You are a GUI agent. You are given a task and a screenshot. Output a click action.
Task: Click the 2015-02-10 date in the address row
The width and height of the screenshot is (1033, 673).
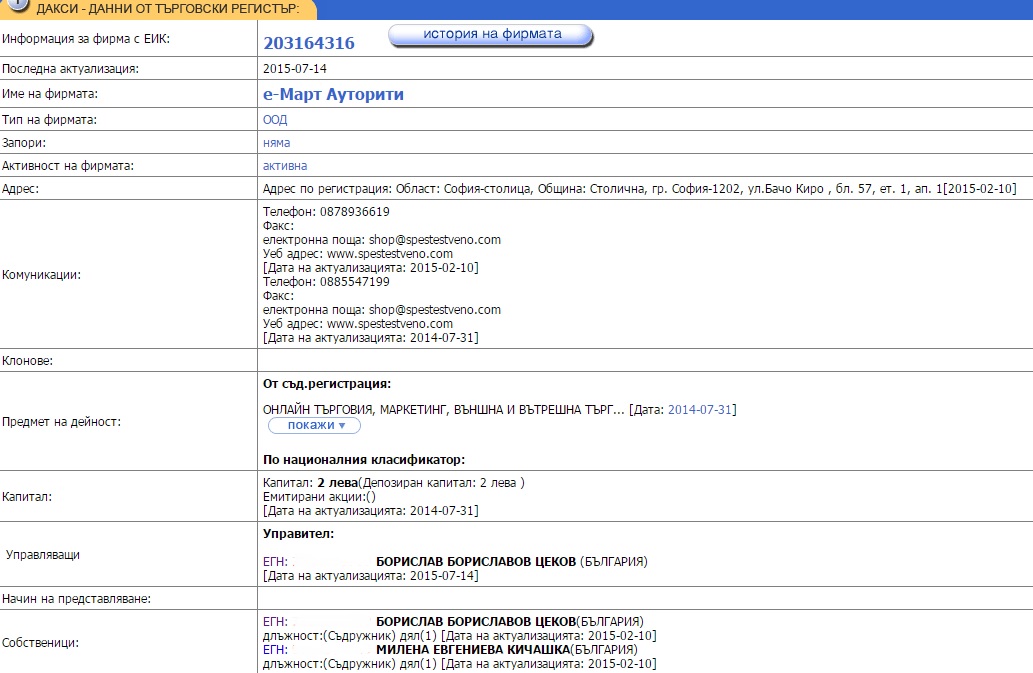[x=980, y=188]
